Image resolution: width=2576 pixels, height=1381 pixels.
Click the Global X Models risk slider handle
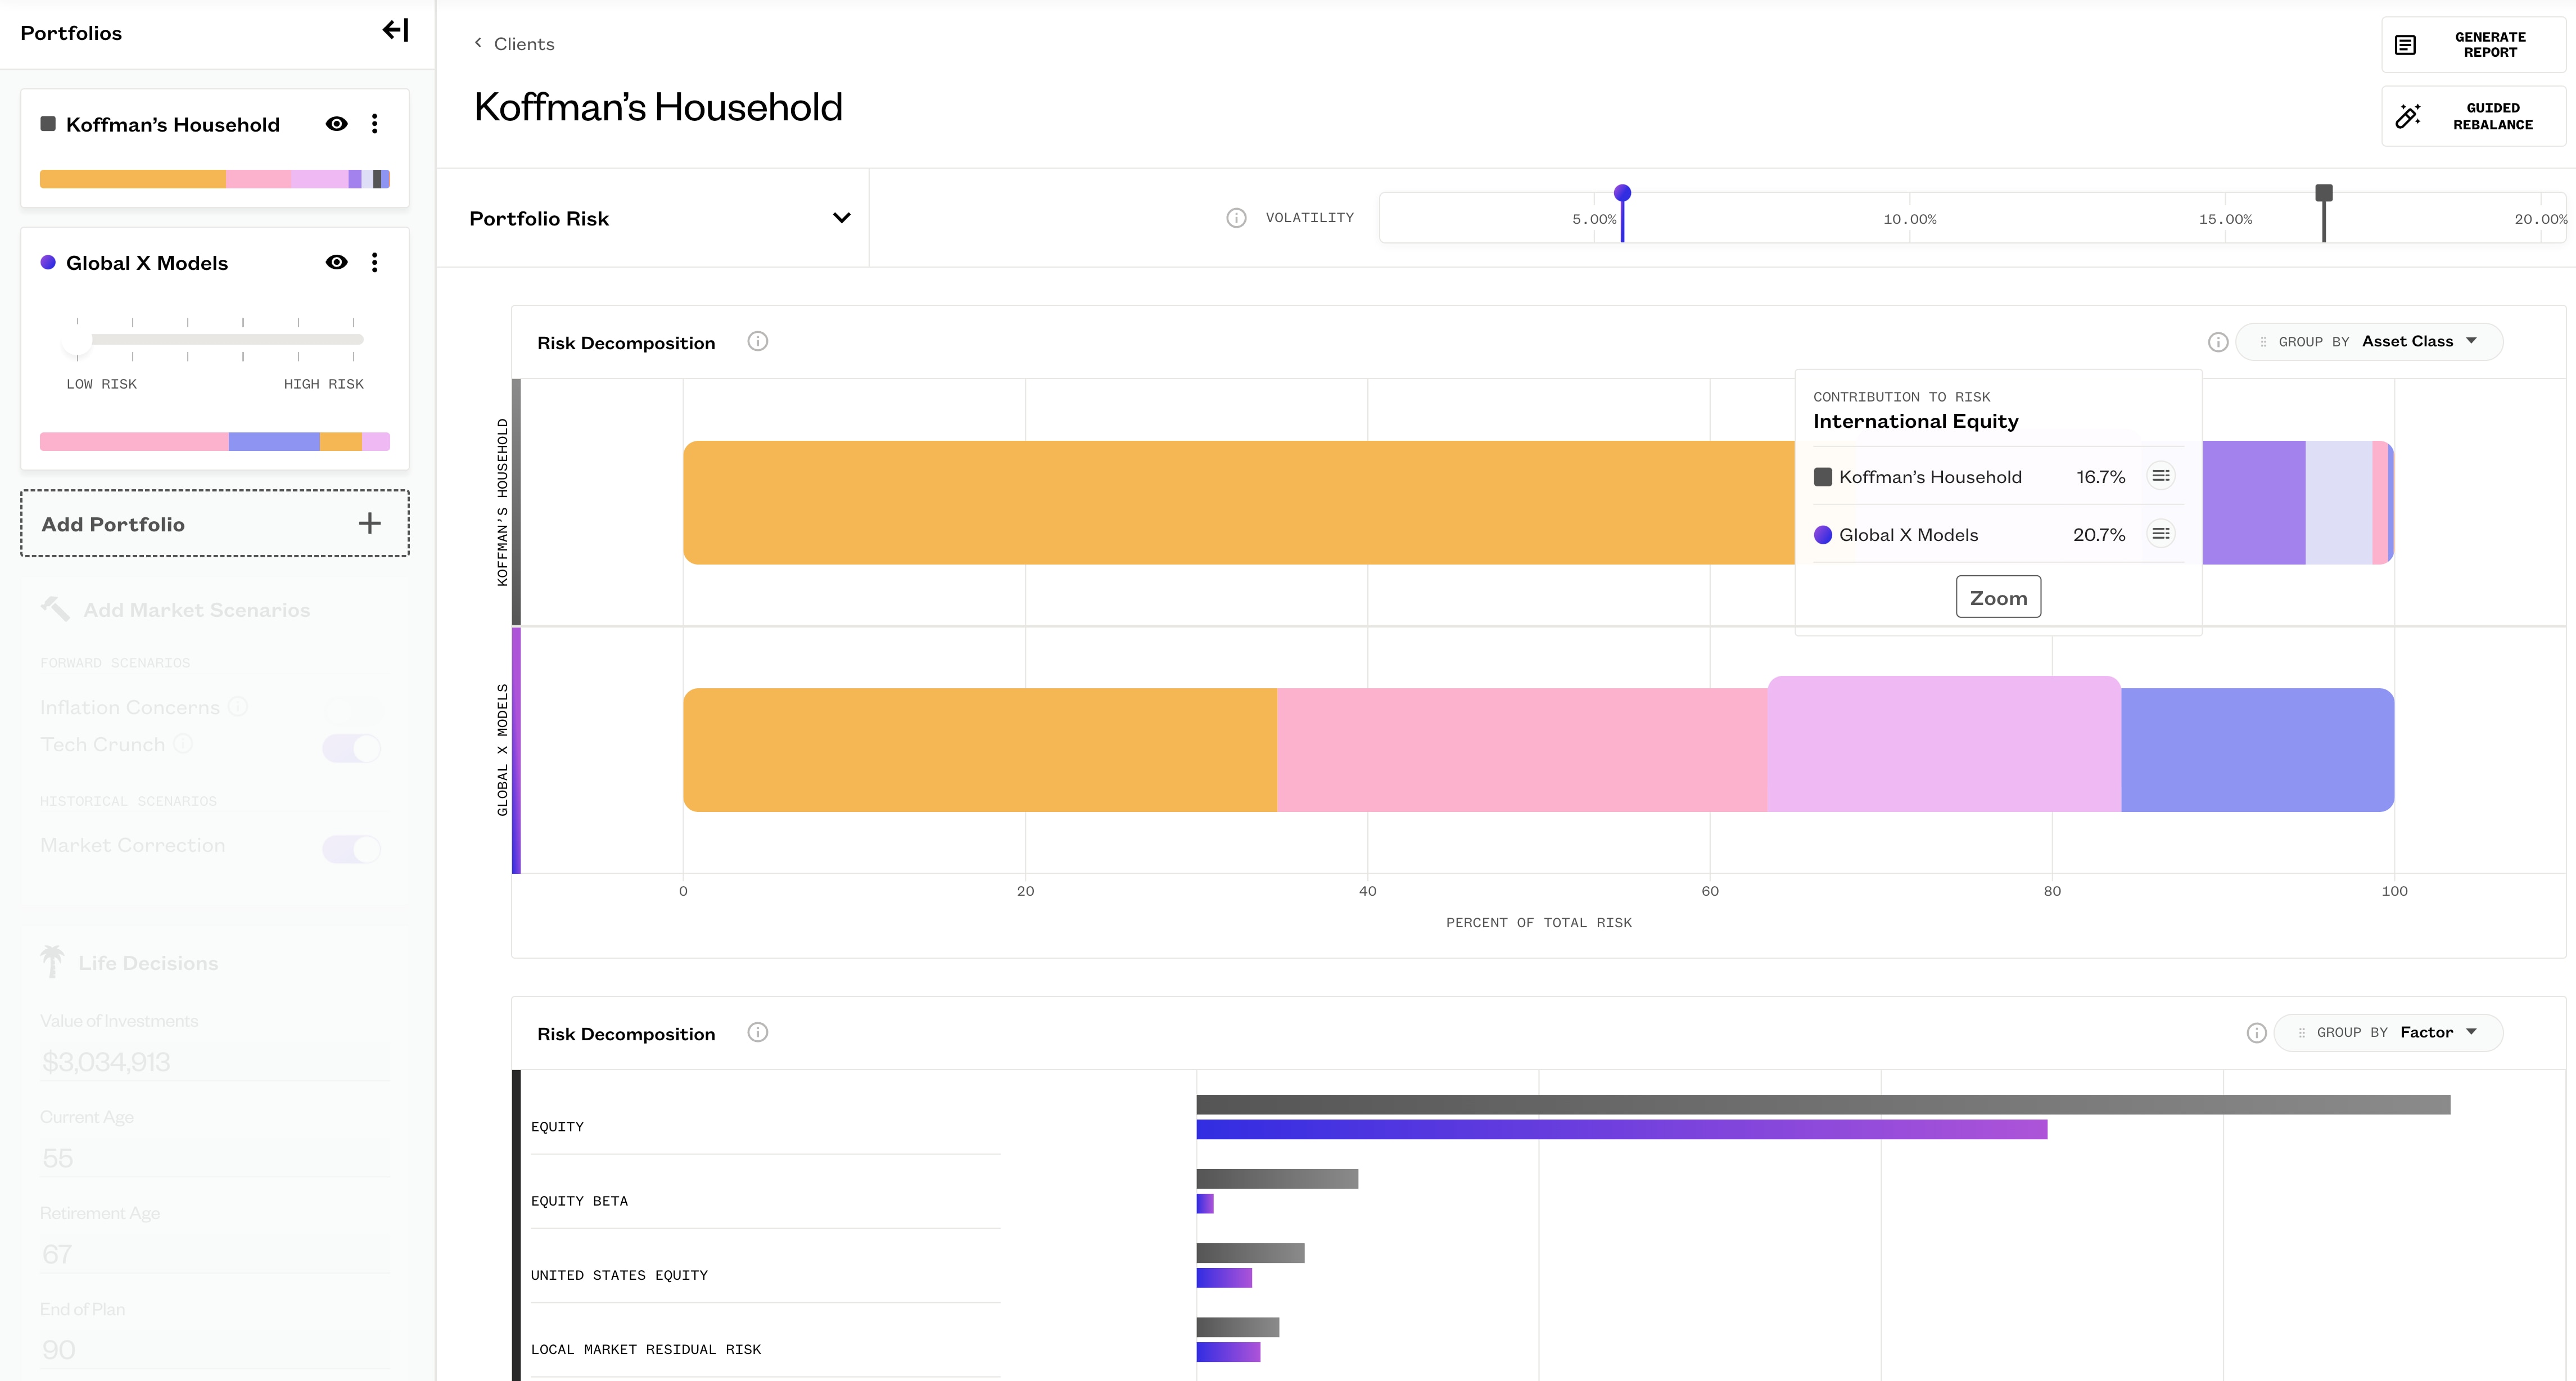pyautogui.click(x=77, y=340)
